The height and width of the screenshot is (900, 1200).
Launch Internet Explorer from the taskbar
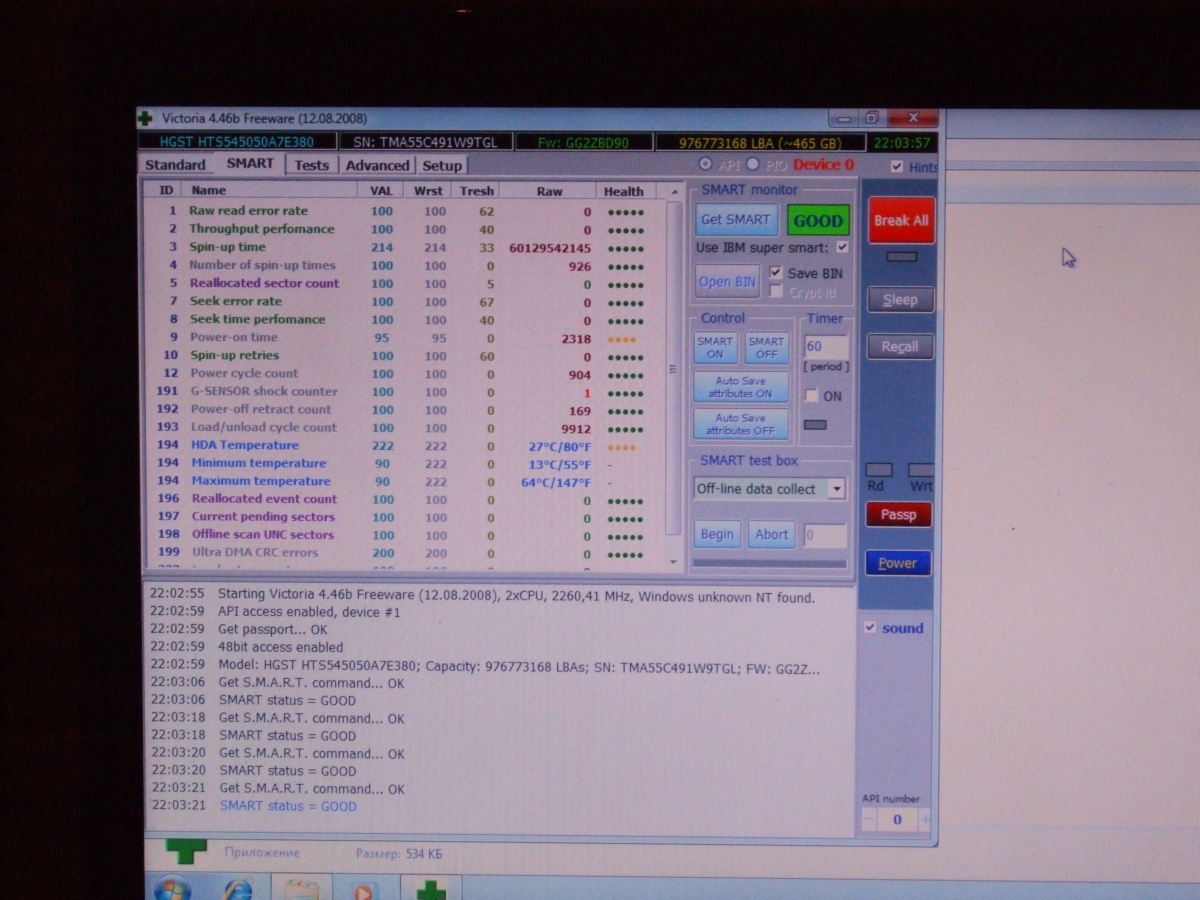point(238,888)
